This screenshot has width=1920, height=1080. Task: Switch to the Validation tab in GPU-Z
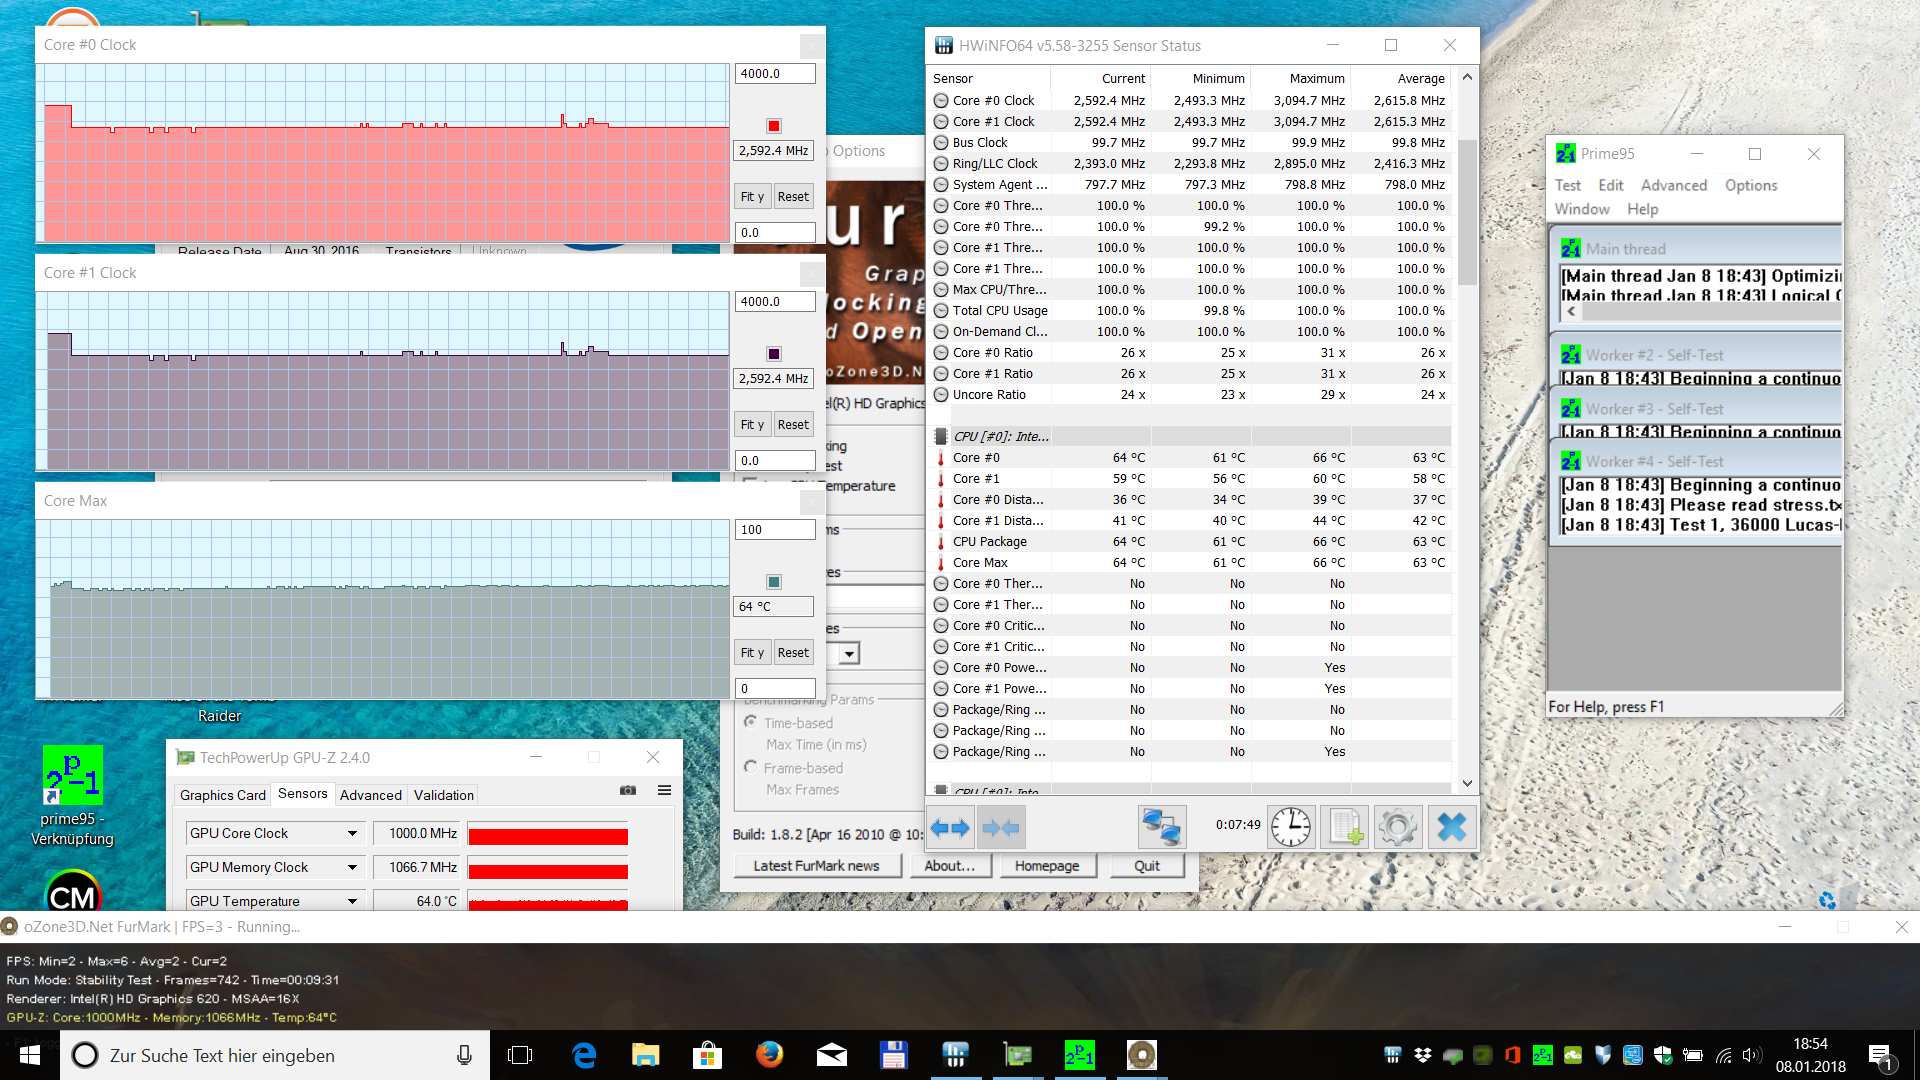pos(443,795)
